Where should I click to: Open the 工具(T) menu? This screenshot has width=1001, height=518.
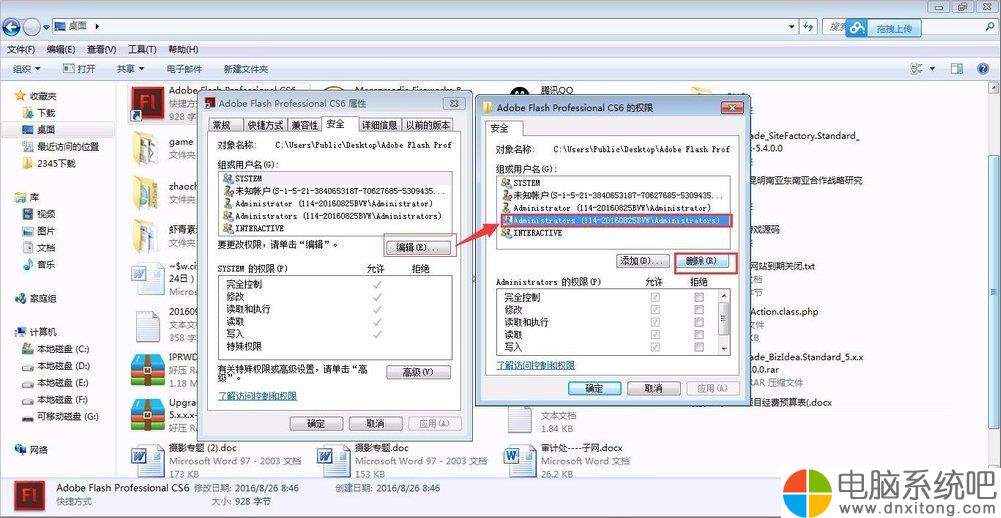[x=142, y=49]
